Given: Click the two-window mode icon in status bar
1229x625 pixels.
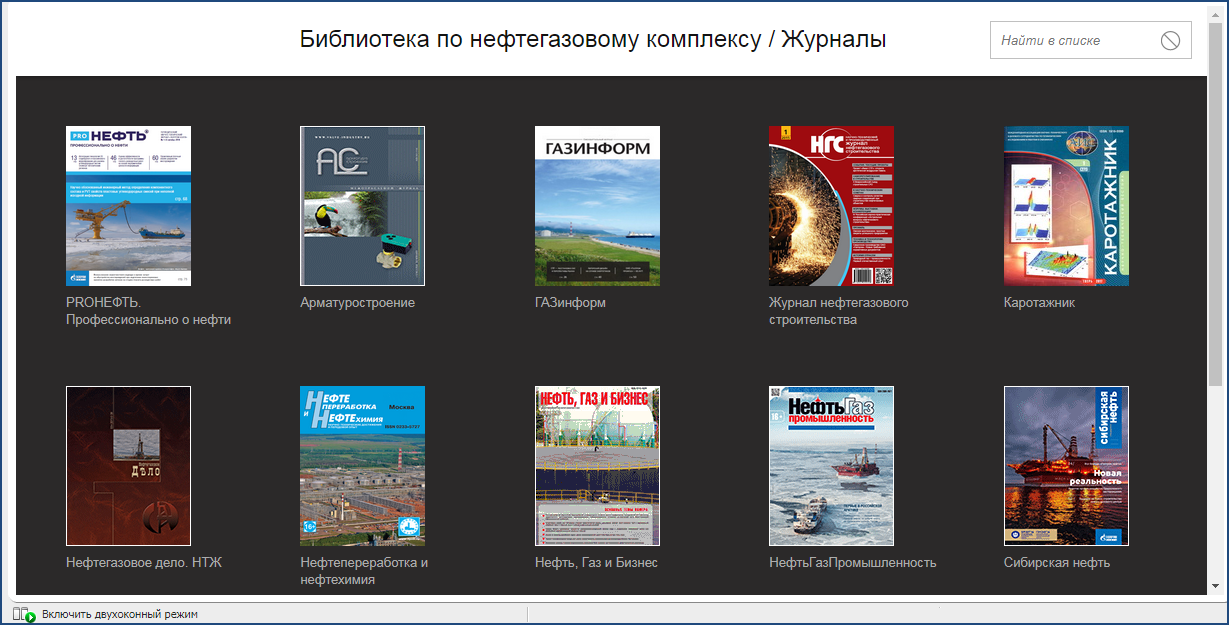Looking at the screenshot, I should click(x=24, y=614).
